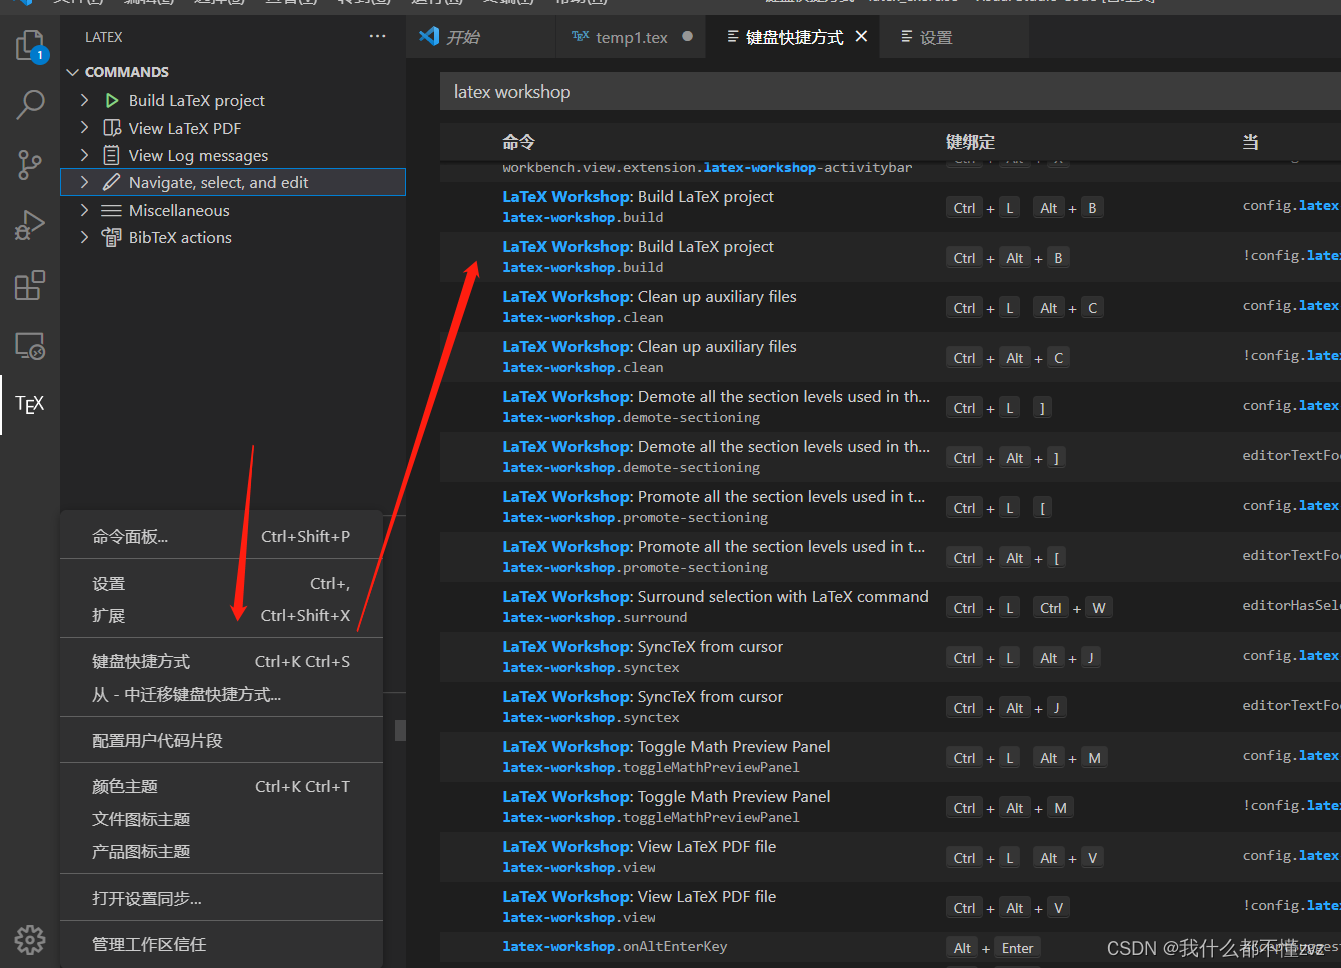Switch to the 设置 tab

tap(956, 37)
